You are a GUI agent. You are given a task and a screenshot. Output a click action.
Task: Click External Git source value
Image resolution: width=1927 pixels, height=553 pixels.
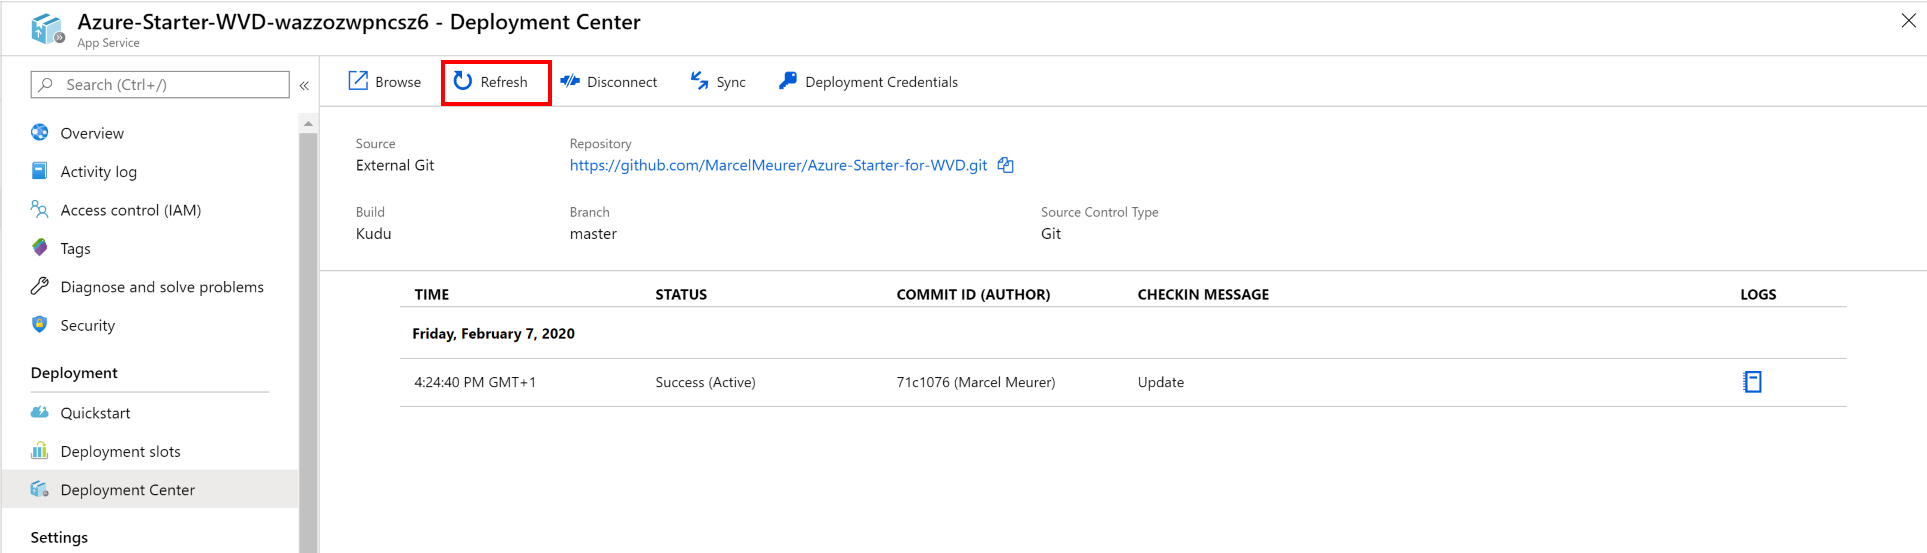pyautogui.click(x=395, y=165)
